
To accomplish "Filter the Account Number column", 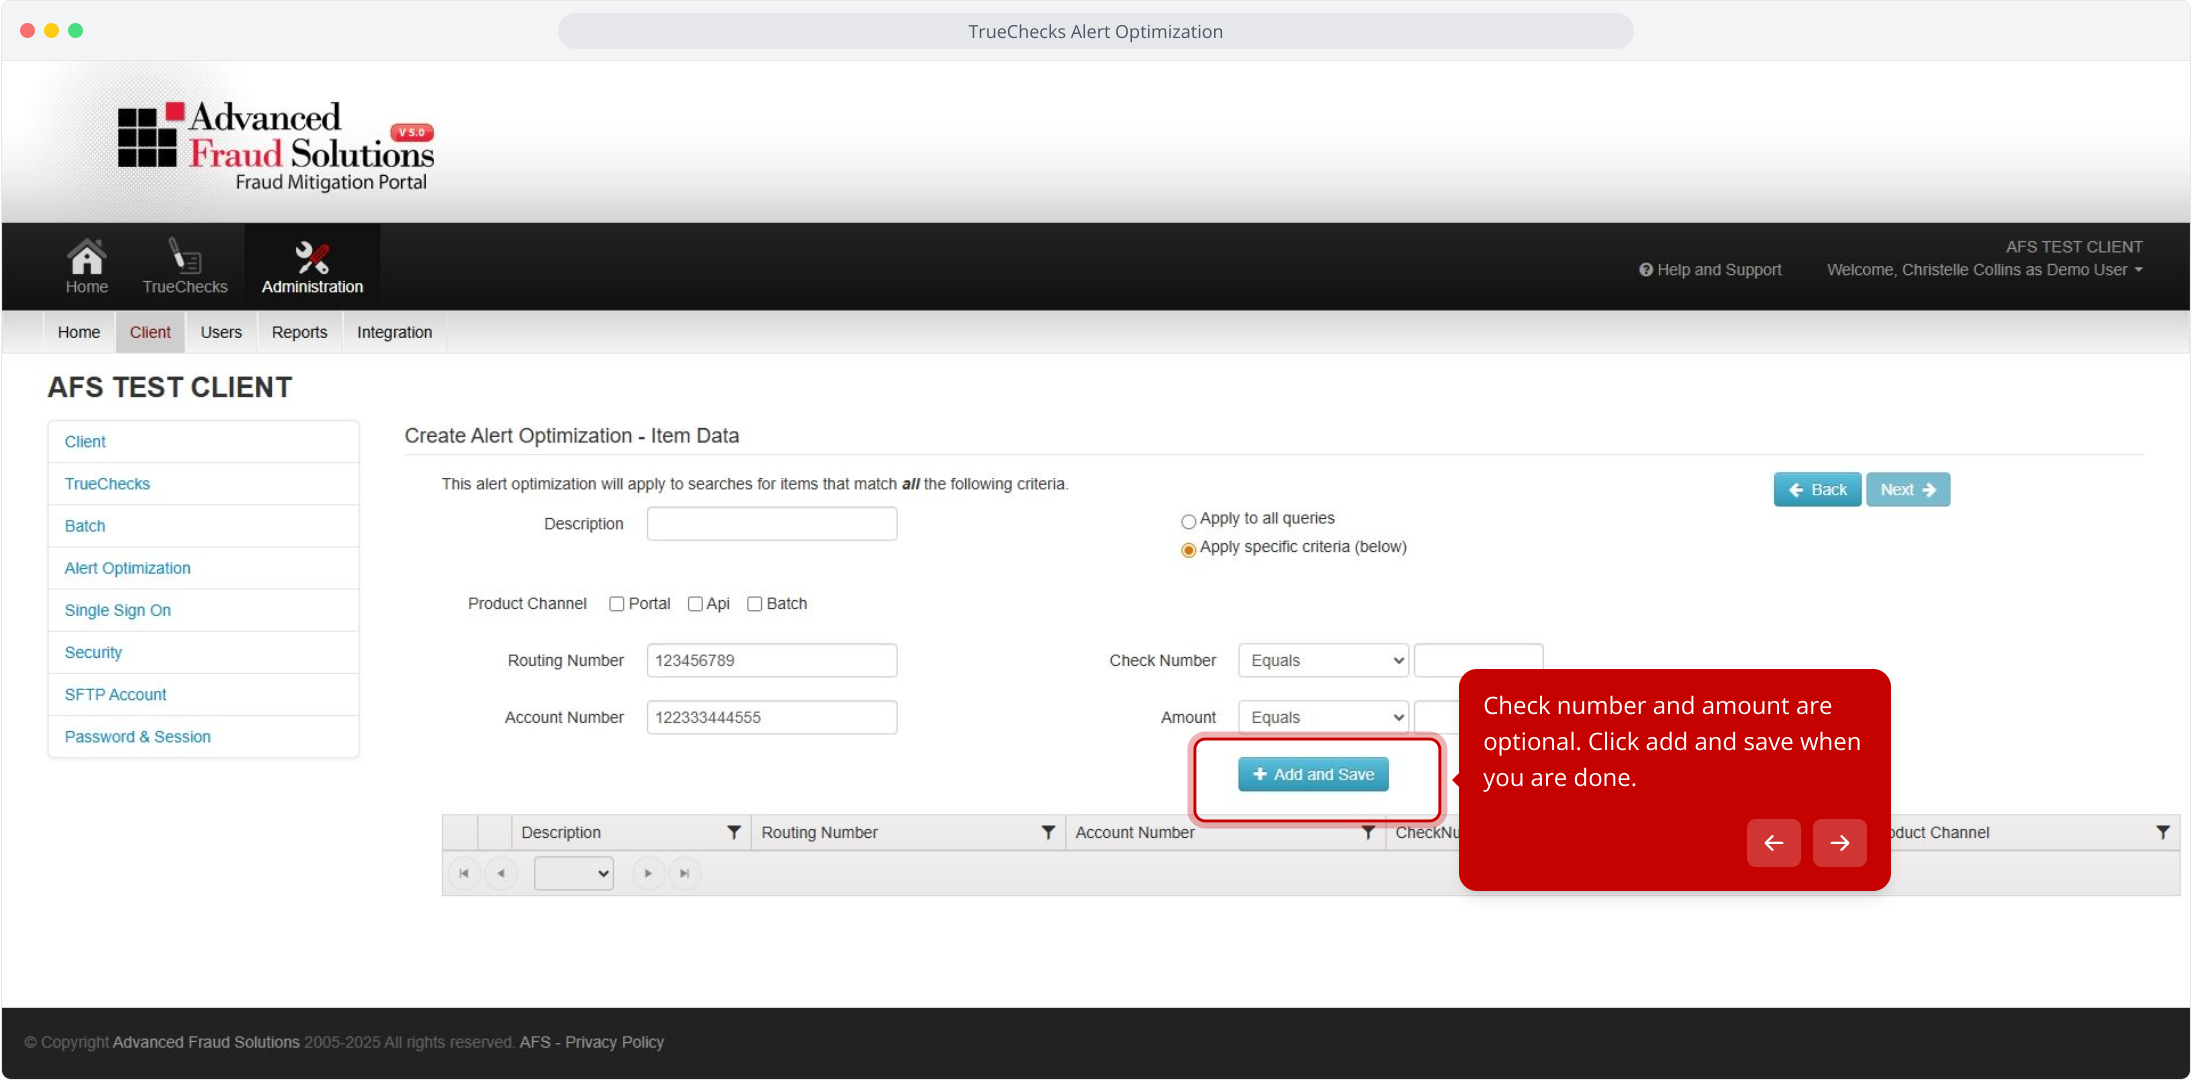I will [x=1368, y=832].
